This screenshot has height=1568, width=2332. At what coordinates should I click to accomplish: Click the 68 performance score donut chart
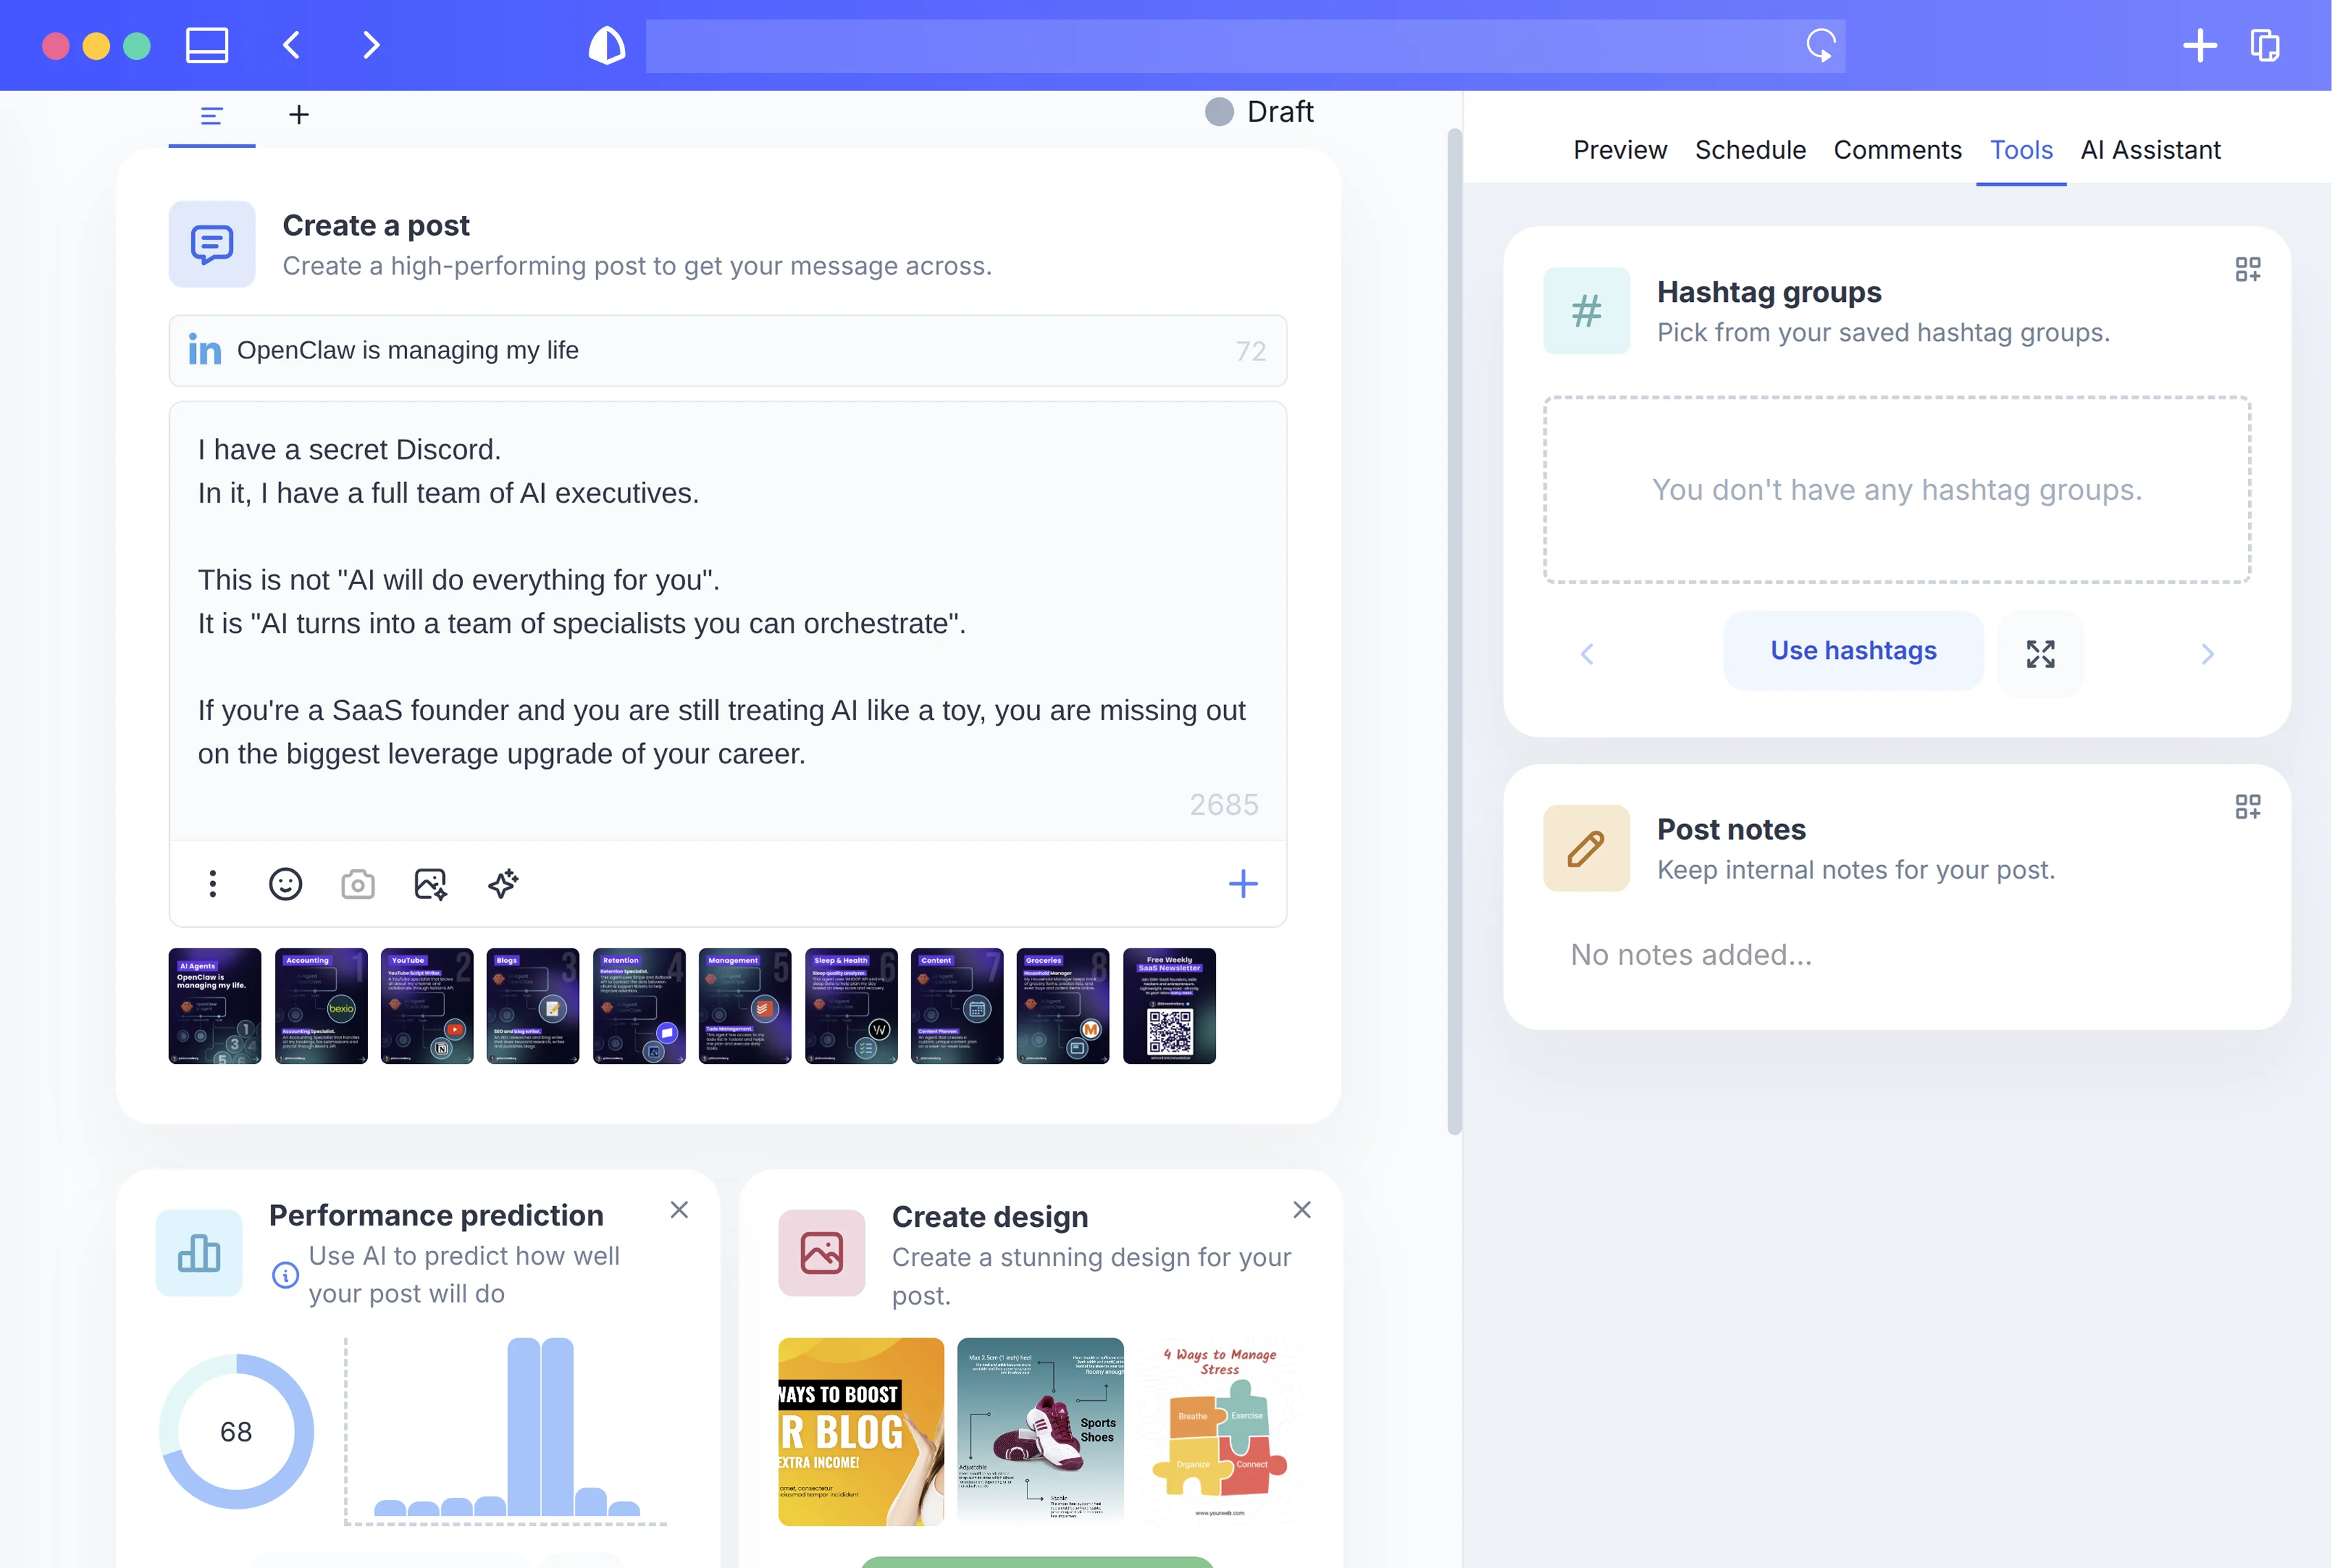click(x=236, y=1431)
